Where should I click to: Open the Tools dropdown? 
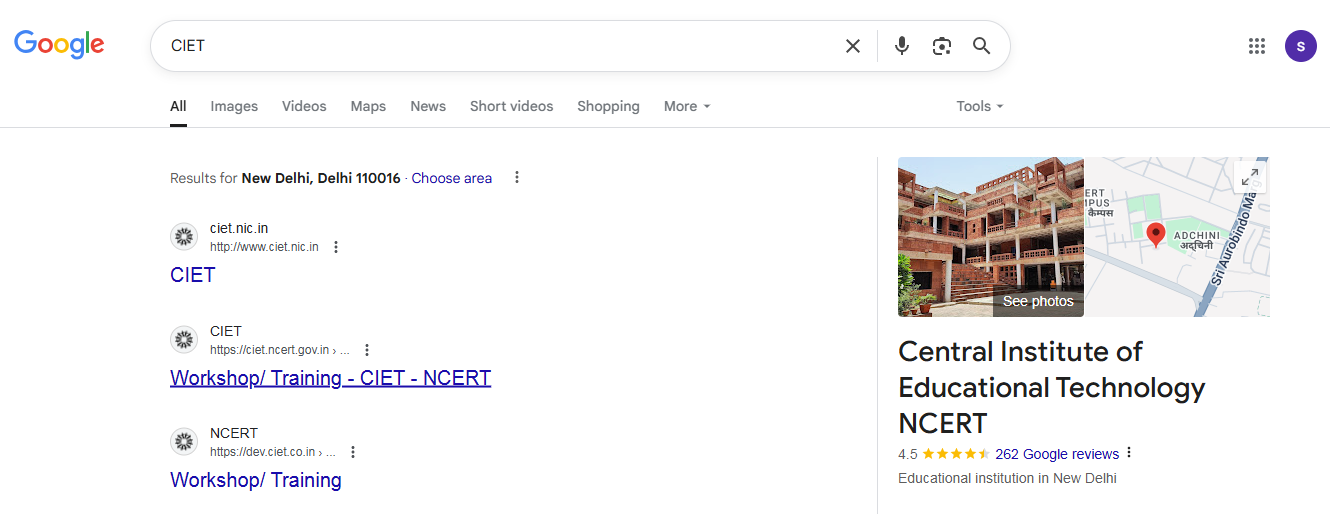(x=980, y=106)
